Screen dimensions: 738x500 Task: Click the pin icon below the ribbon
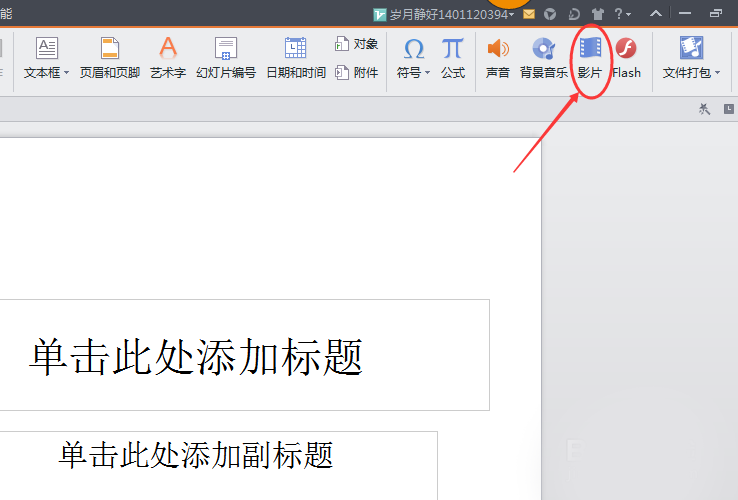point(704,109)
